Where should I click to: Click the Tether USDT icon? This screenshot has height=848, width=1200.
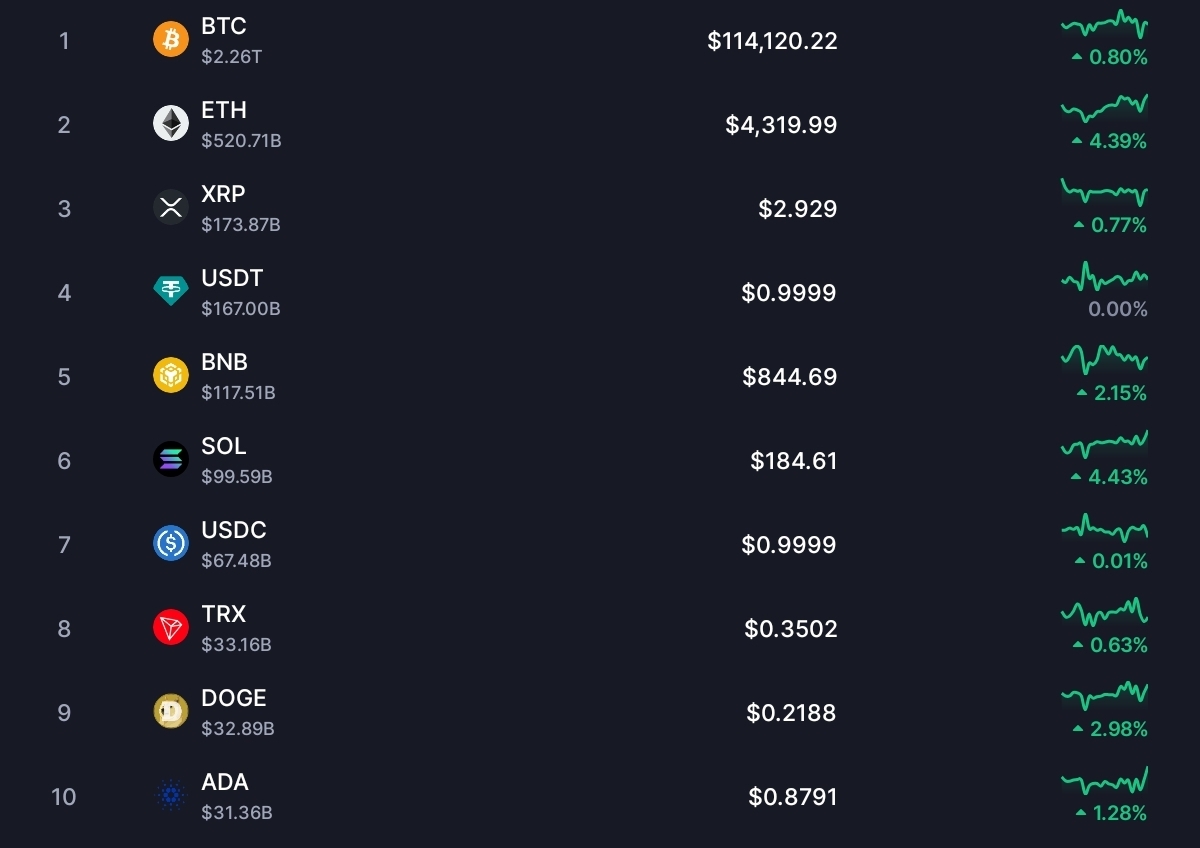[170, 291]
